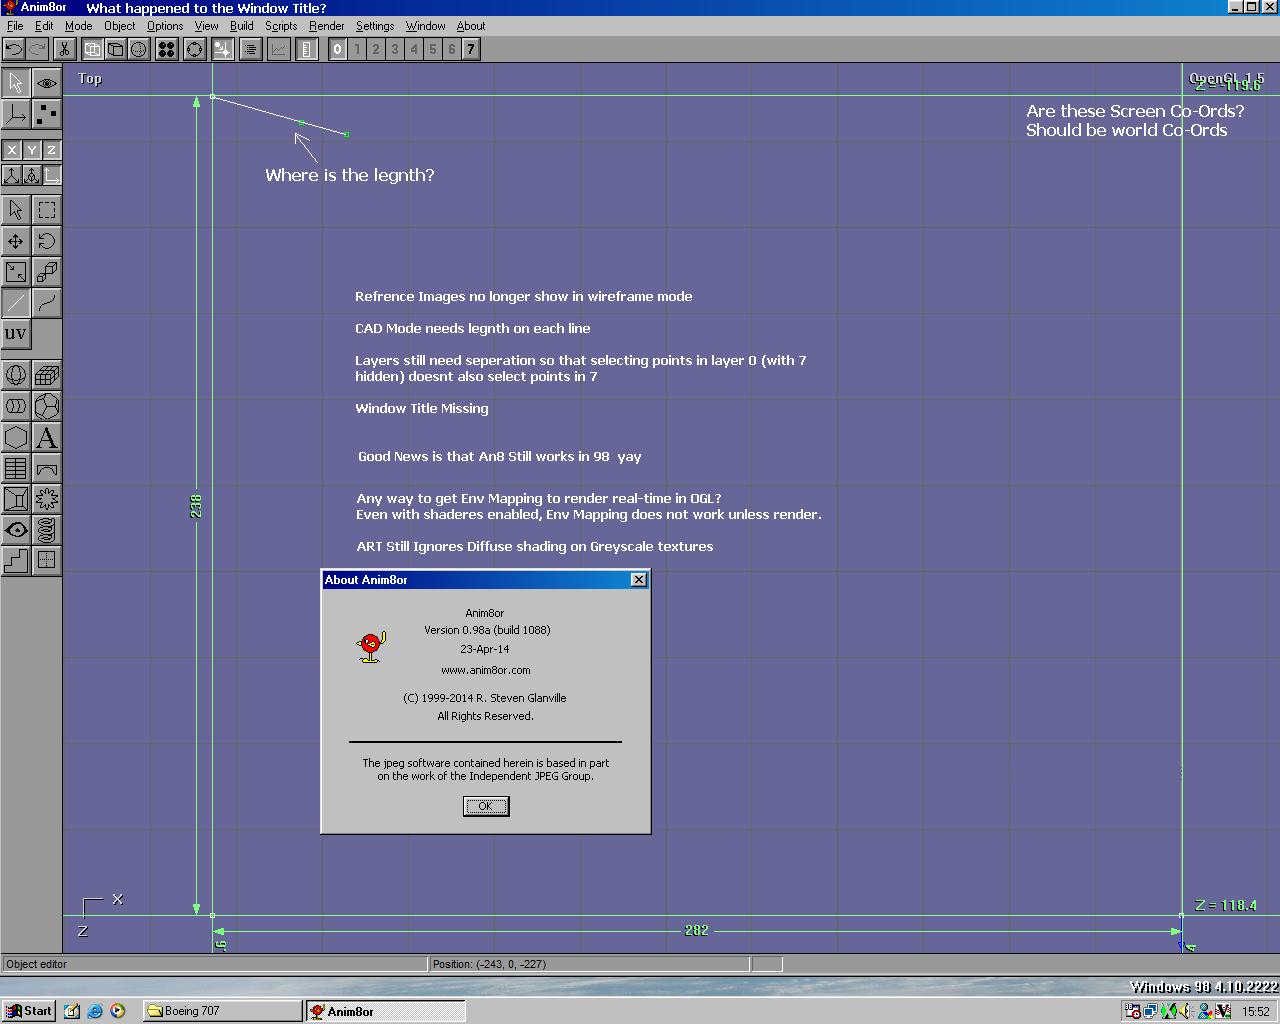Open the Scripts menu
This screenshot has width=1280, height=1024.
pyautogui.click(x=280, y=26)
